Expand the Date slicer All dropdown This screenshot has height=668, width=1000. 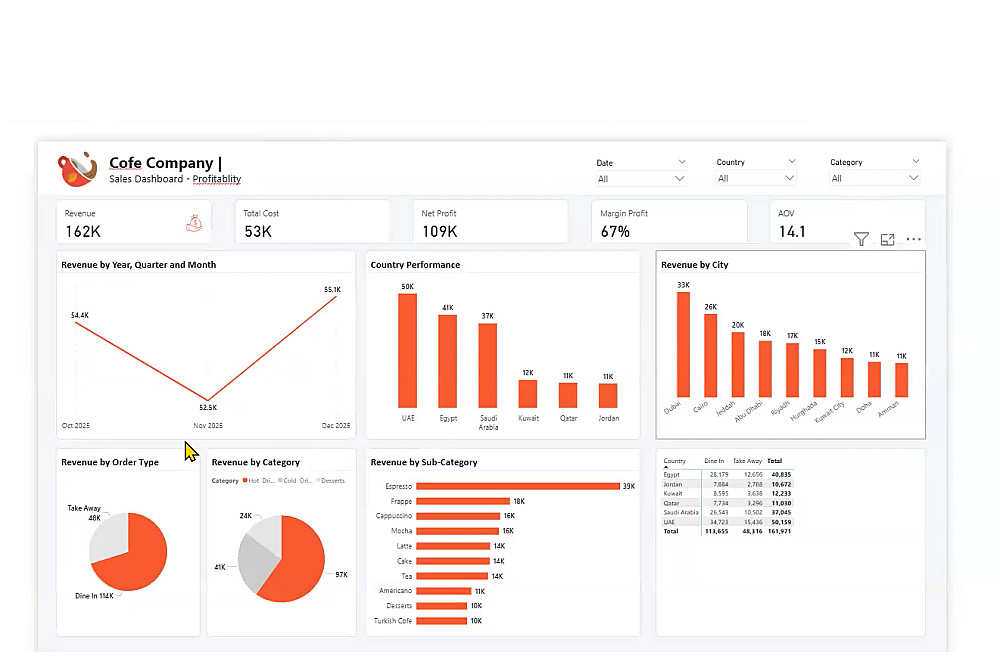(x=640, y=179)
